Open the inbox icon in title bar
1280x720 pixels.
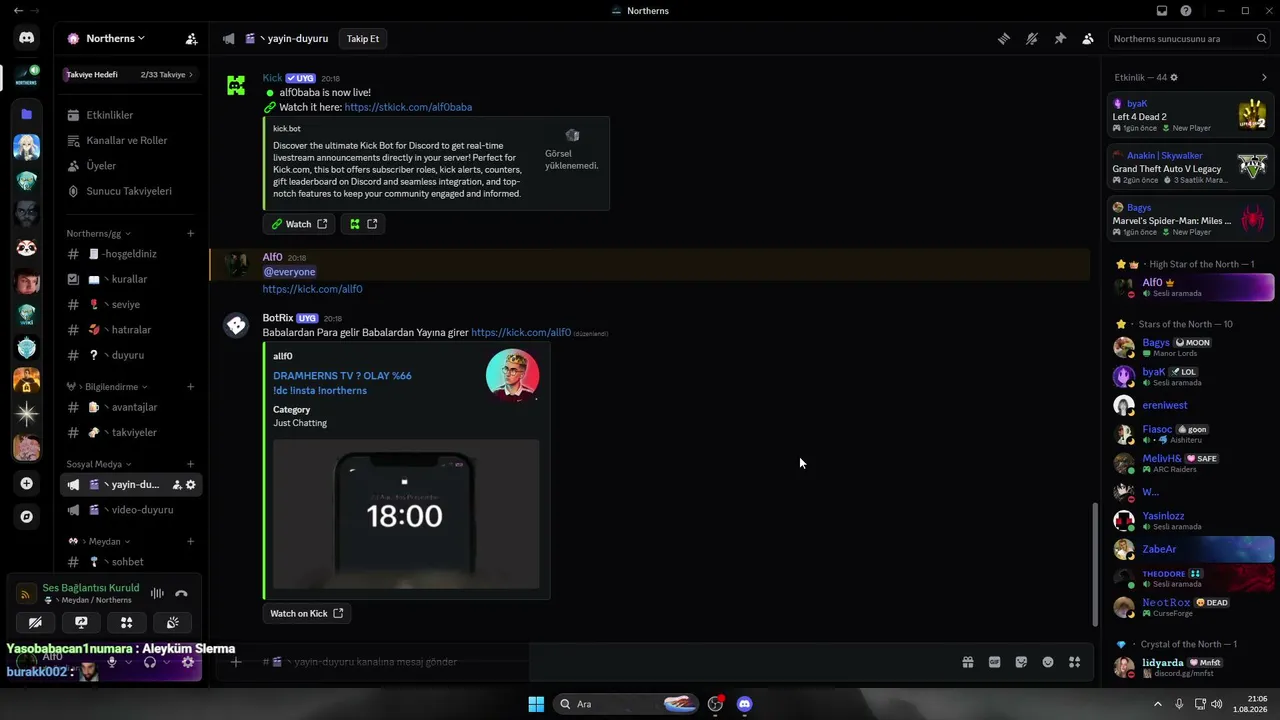(1162, 11)
